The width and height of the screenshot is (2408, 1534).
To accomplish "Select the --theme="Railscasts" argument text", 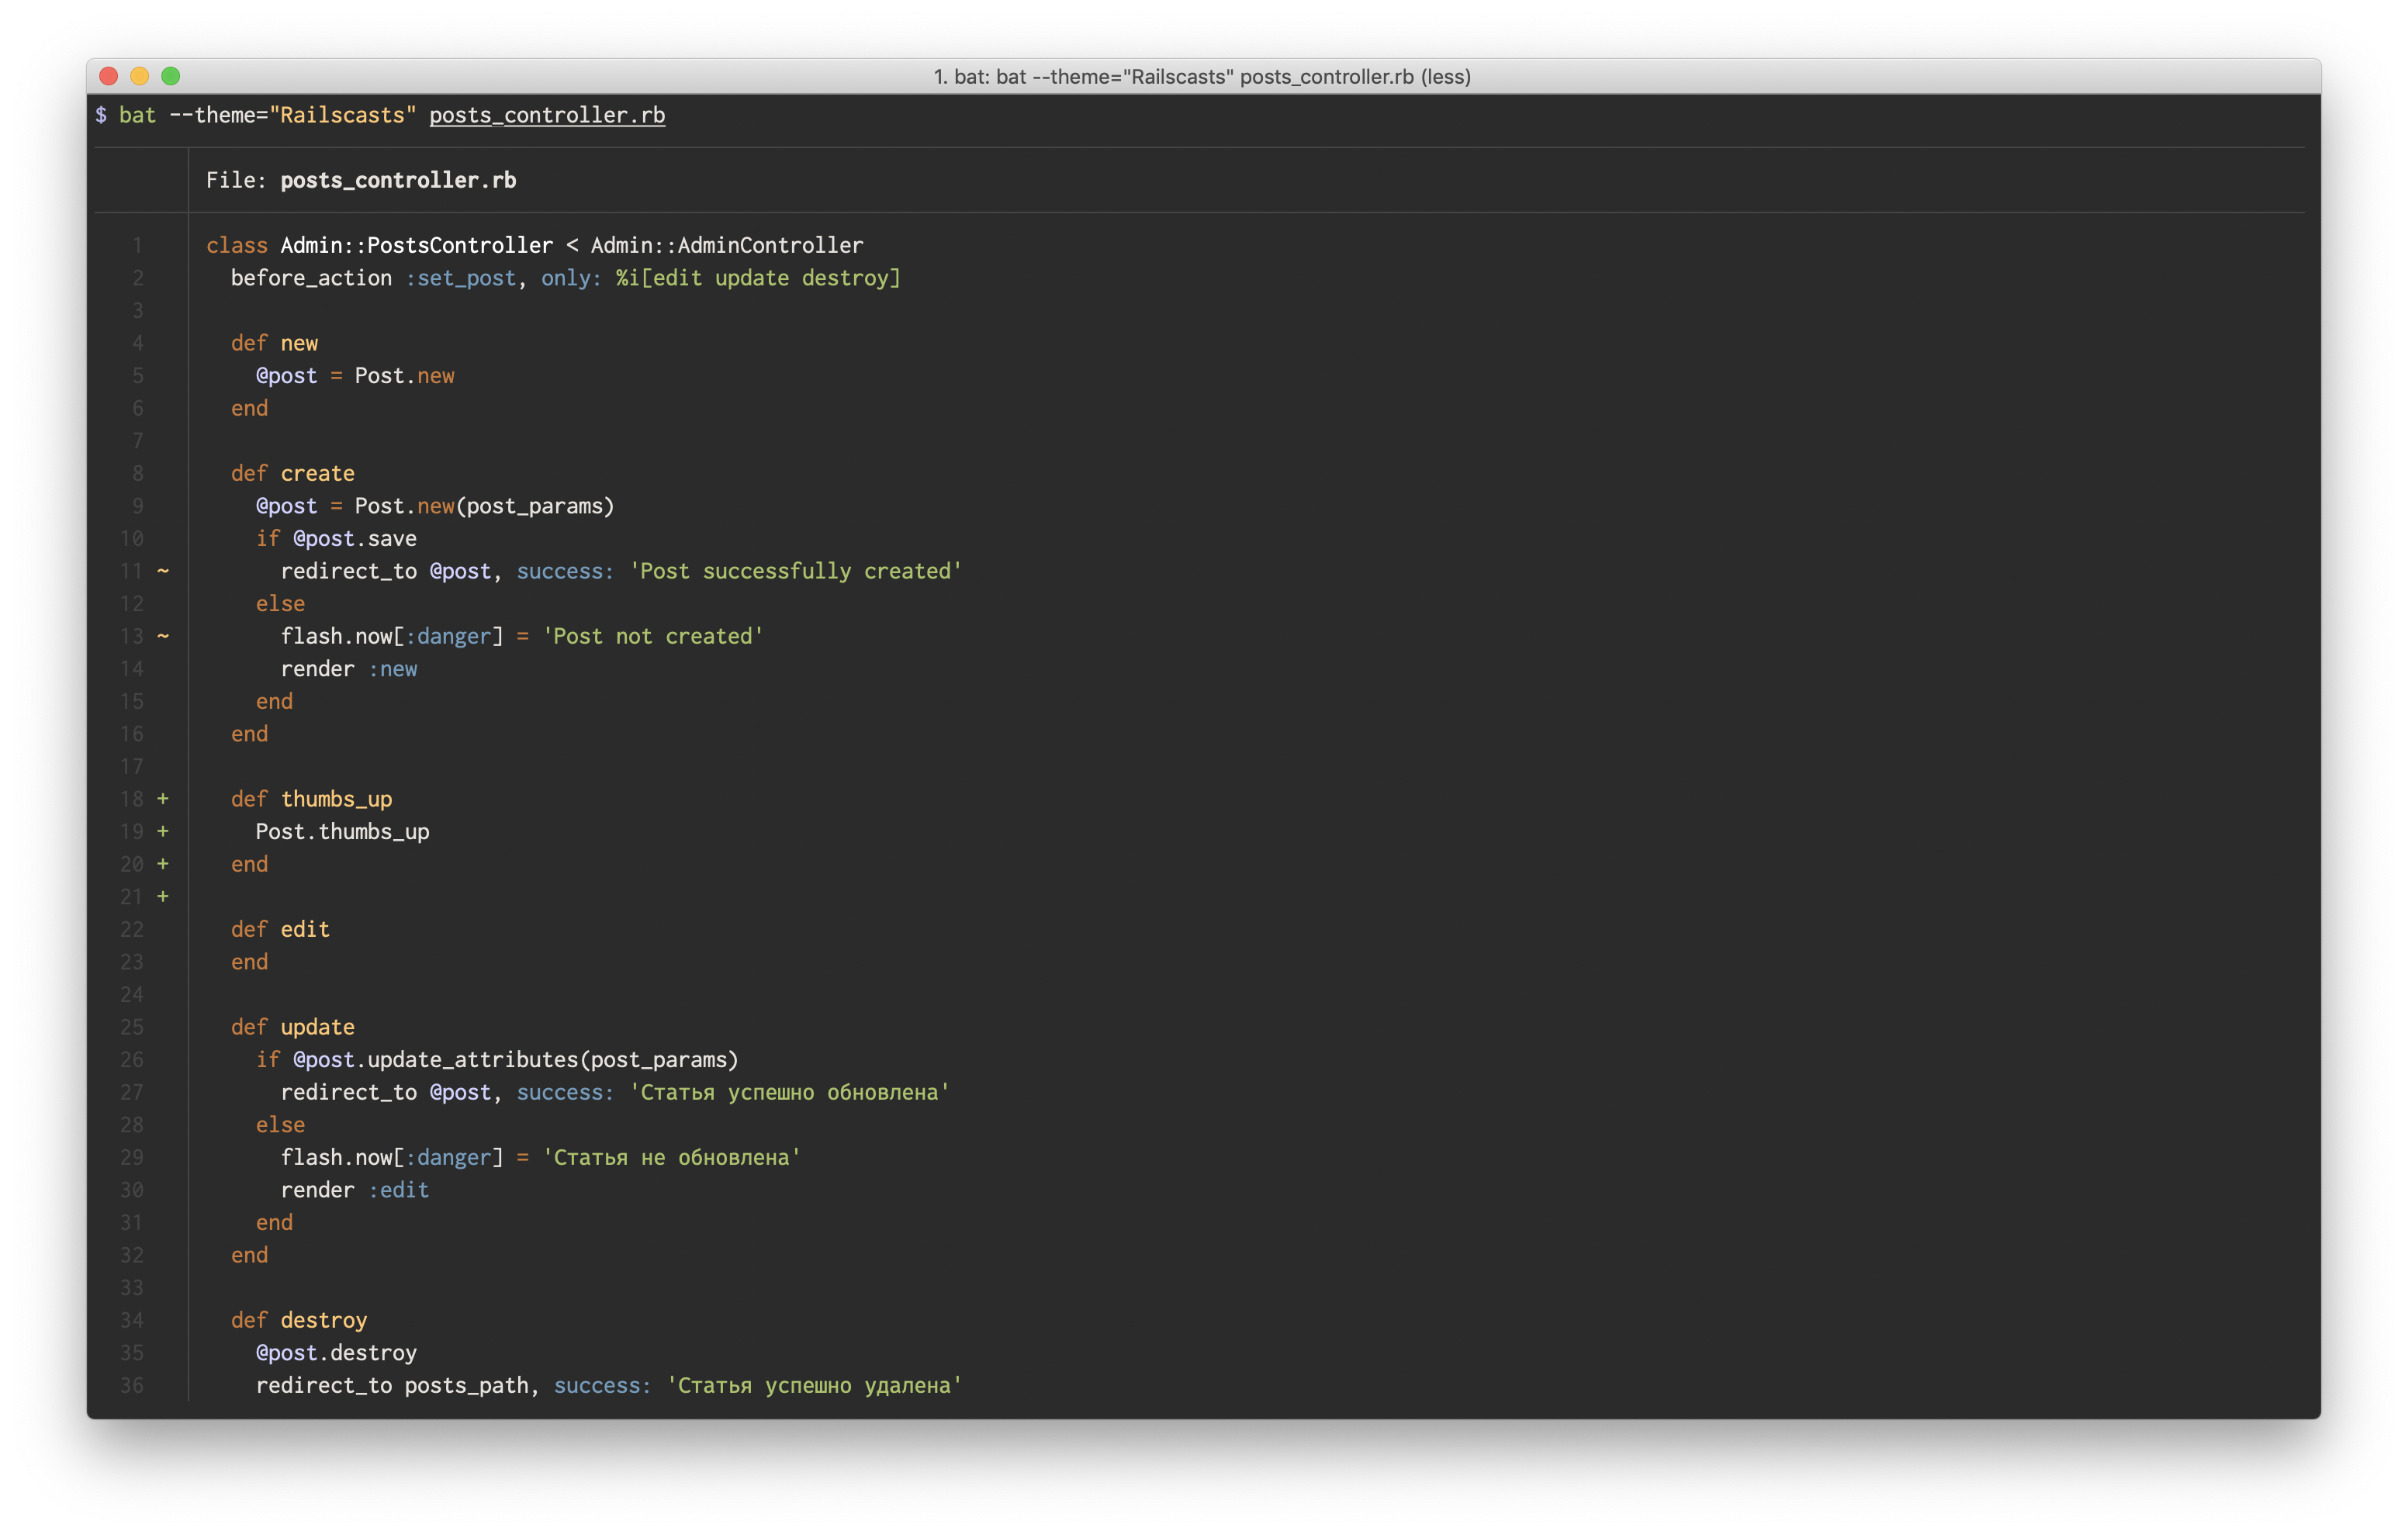I will tap(293, 115).
